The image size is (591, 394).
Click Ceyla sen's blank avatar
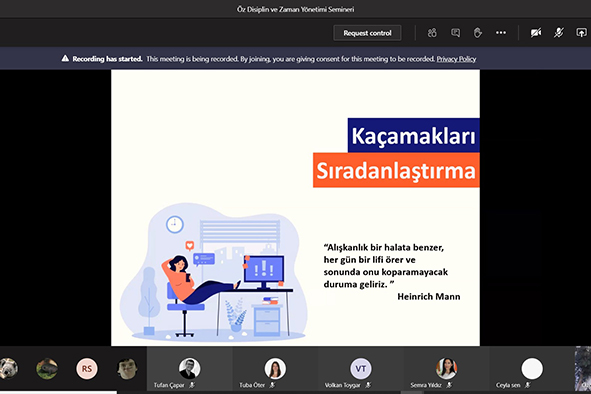[x=532, y=368]
